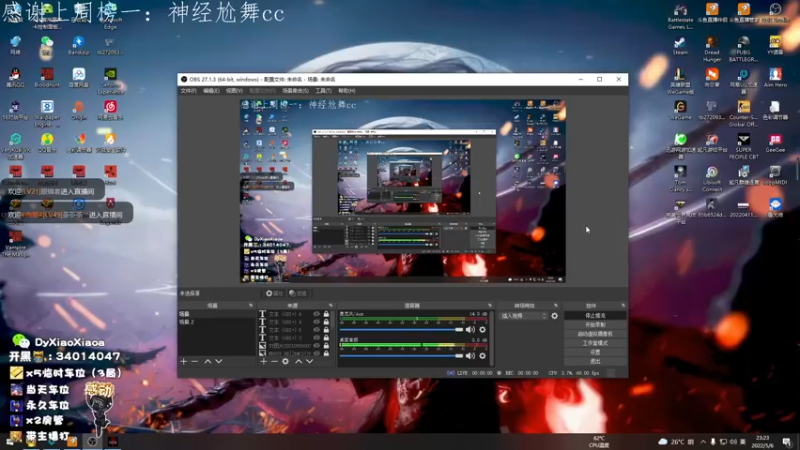Toggle lock on the bottom sources row
The image size is (800, 450).
[326, 353]
